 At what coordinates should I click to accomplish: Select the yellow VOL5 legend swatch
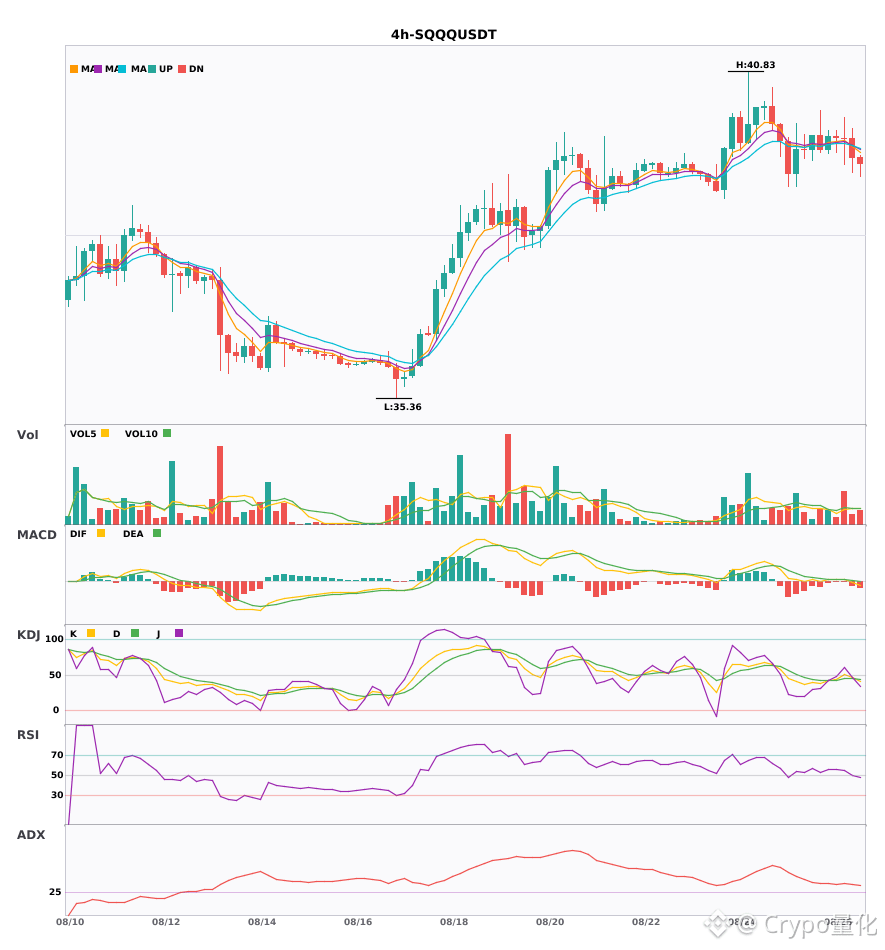click(x=105, y=433)
